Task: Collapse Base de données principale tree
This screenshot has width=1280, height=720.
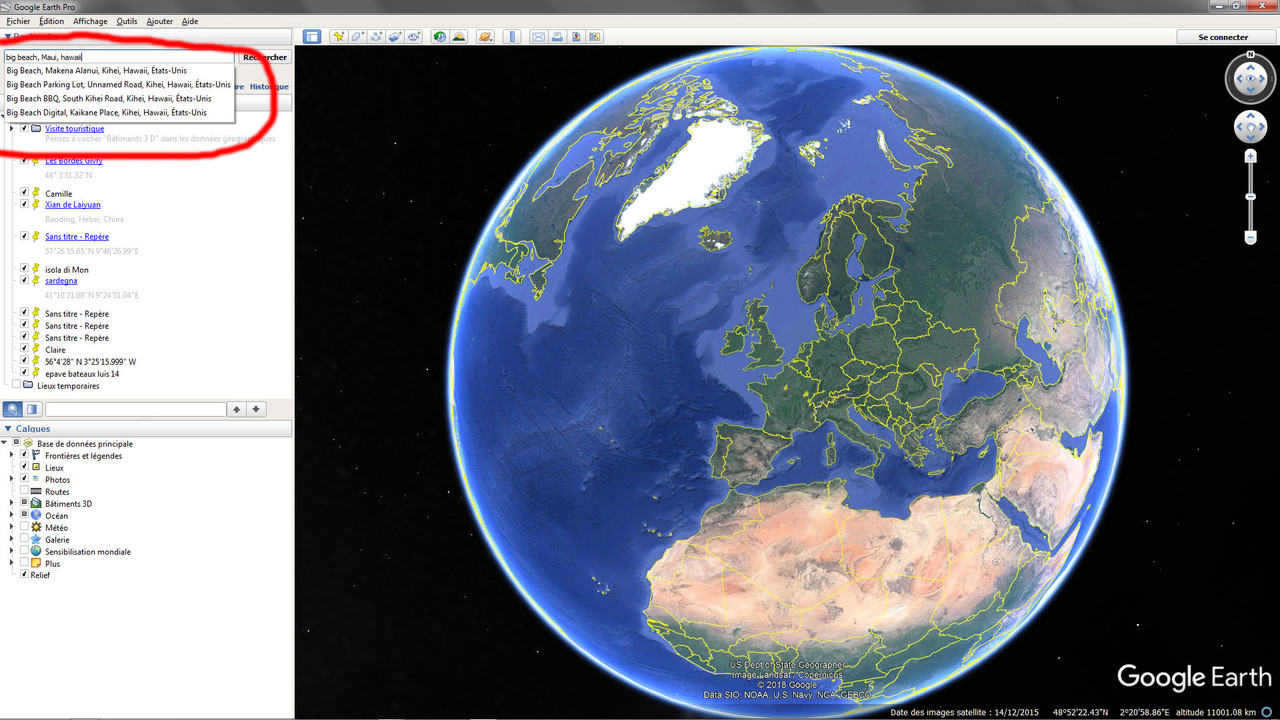Action: point(4,443)
